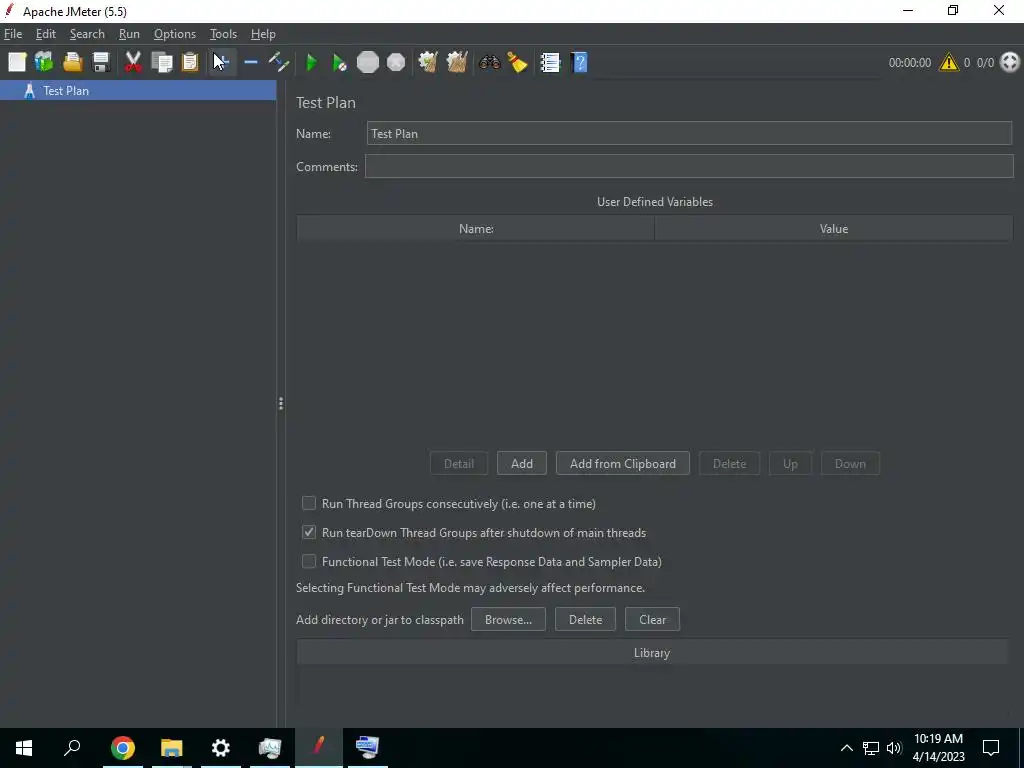1024x768 pixels.
Task: Click the Library column header
Action: click(652, 652)
